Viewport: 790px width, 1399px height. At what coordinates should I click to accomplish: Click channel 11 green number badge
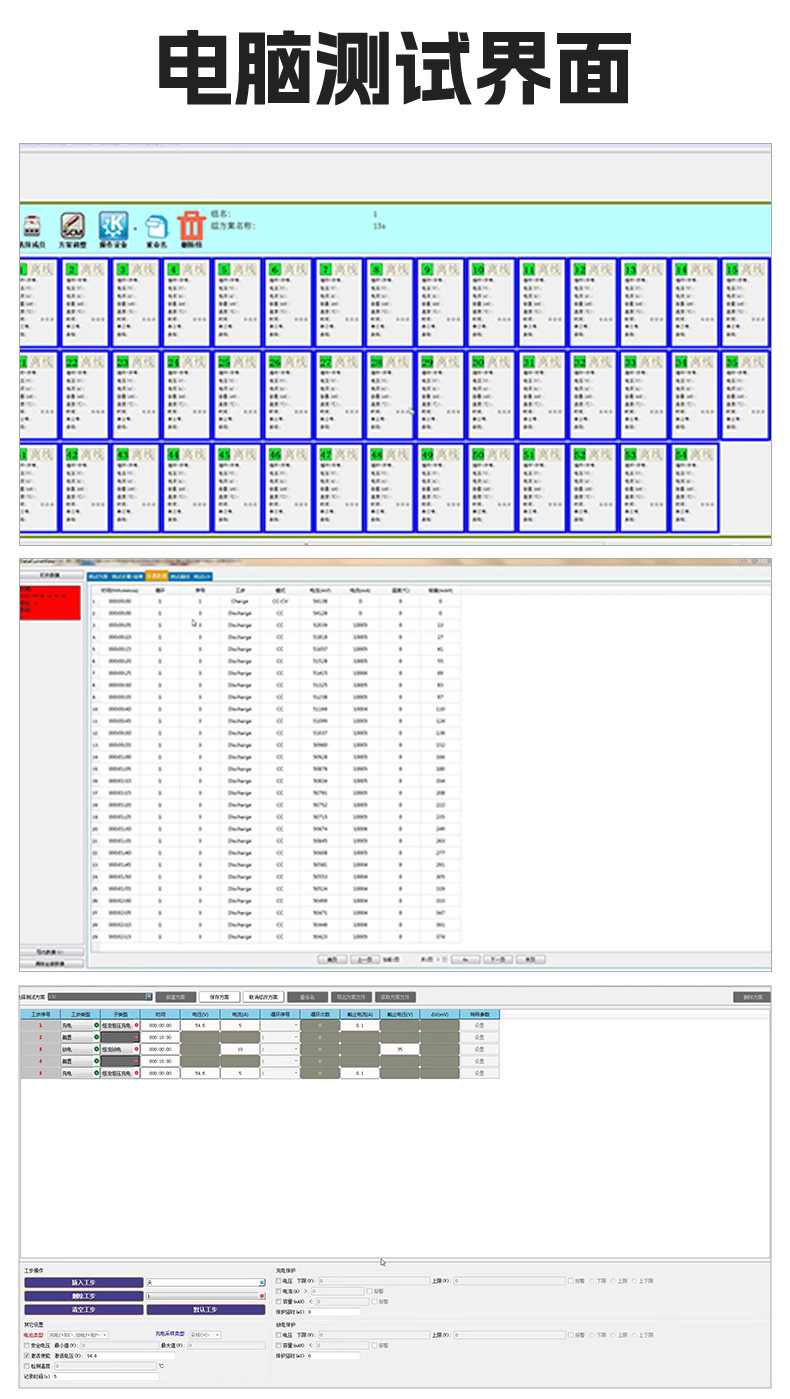529,270
